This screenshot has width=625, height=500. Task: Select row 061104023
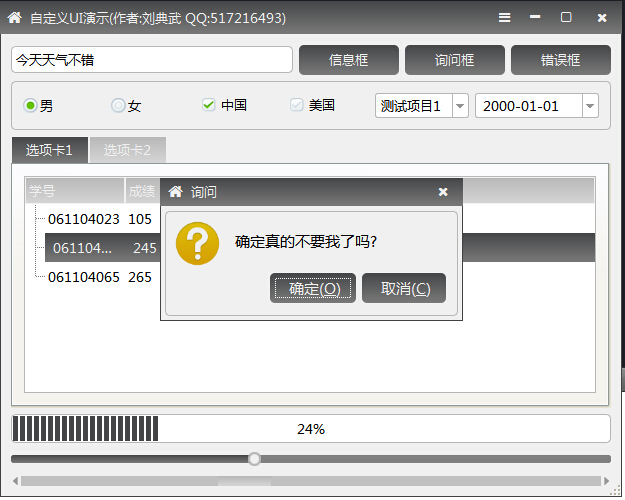[84, 219]
